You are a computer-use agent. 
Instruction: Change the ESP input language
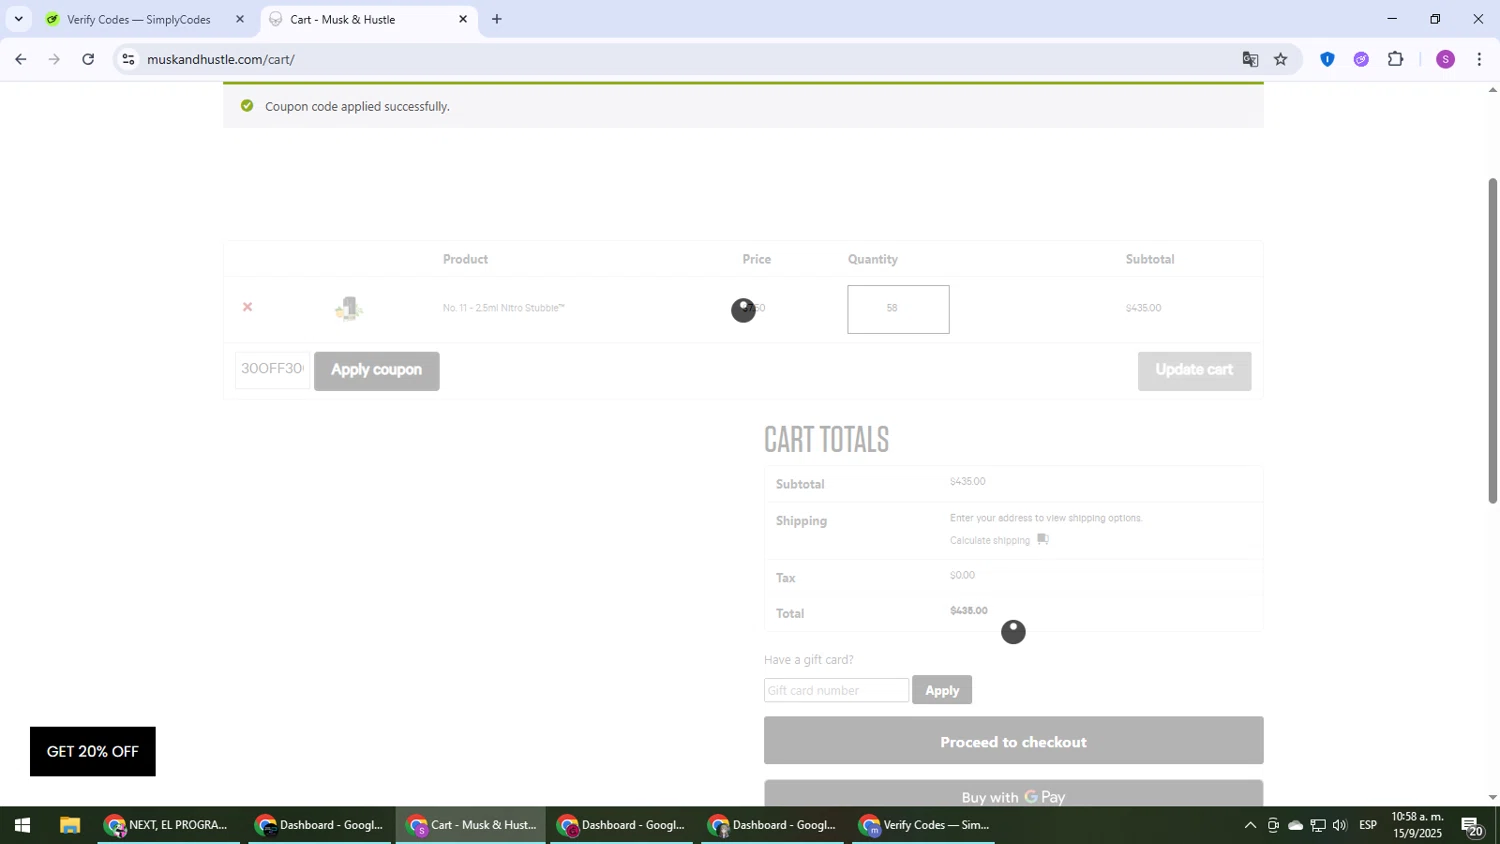1368,826
